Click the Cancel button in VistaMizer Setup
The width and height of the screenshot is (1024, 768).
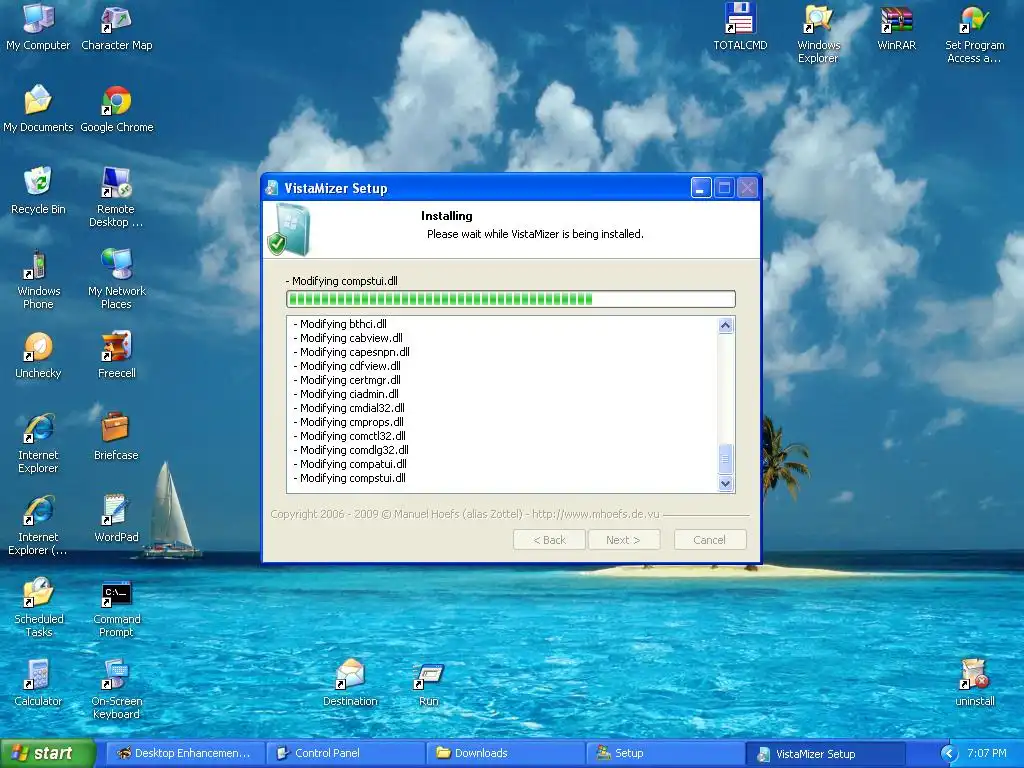(x=710, y=540)
